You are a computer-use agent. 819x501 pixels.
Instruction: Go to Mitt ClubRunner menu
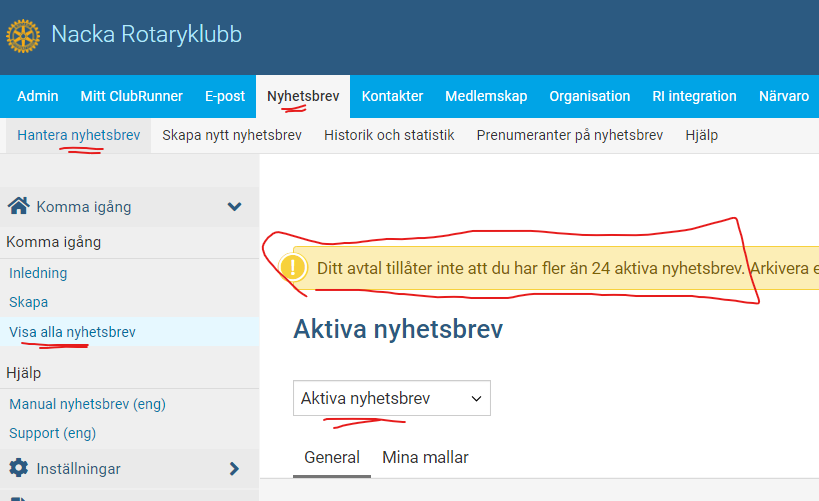pyautogui.click(x=131, y=96)
